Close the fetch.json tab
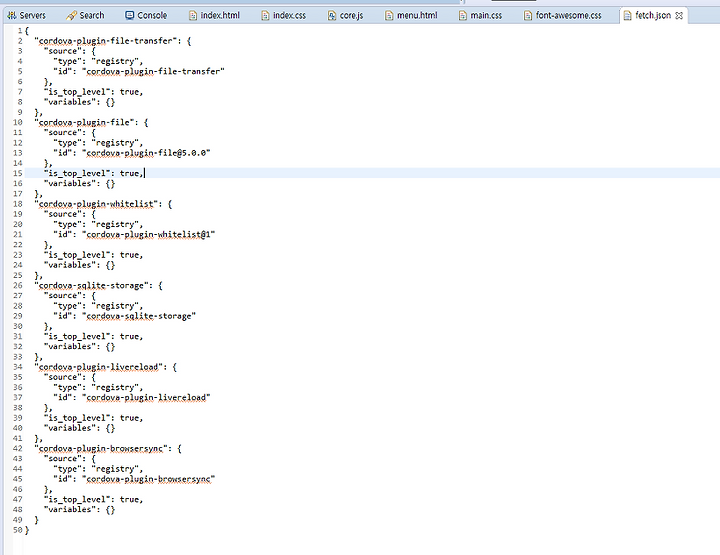Viewport: 720px width, 555px height. coord(679,16)
